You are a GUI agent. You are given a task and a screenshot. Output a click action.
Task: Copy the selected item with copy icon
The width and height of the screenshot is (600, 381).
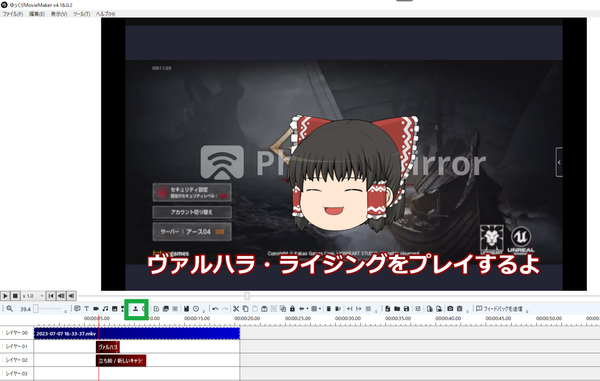point(246,309)
